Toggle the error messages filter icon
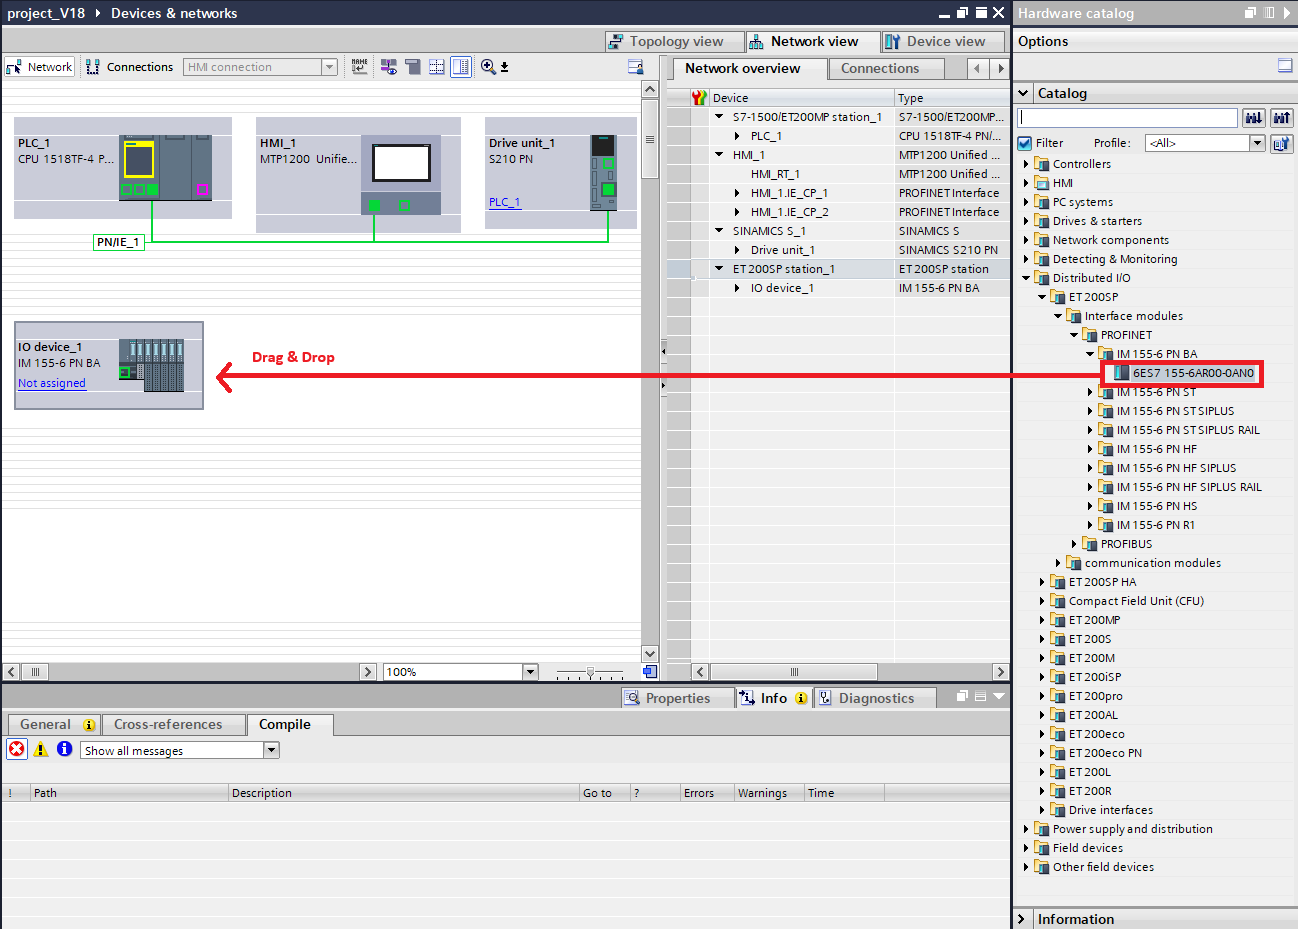Screen dimensions: 1298x929 (x=17, y=749)
